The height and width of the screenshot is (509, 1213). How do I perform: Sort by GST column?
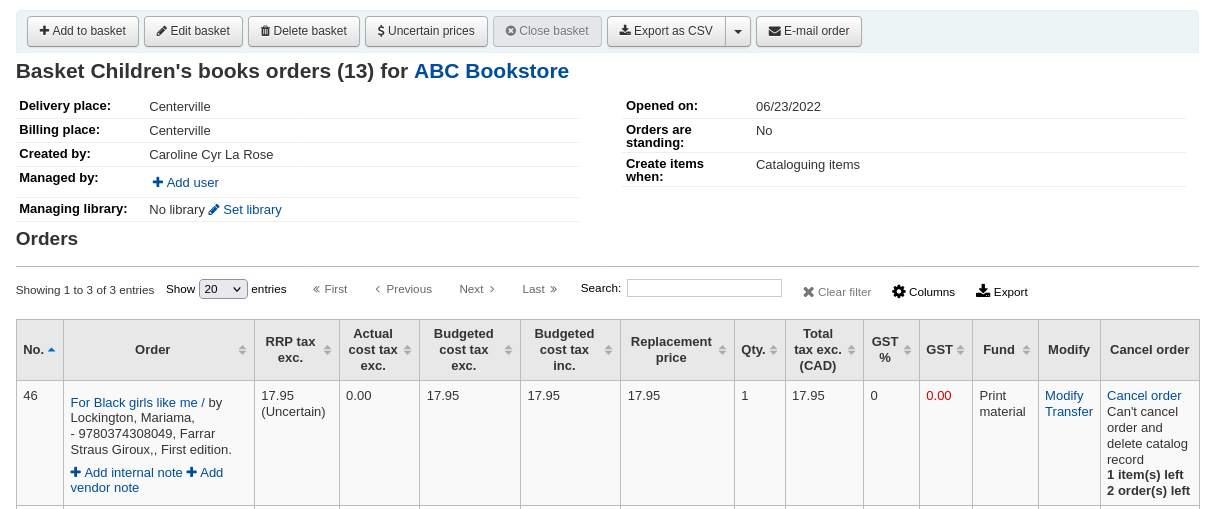coord(945,350)
